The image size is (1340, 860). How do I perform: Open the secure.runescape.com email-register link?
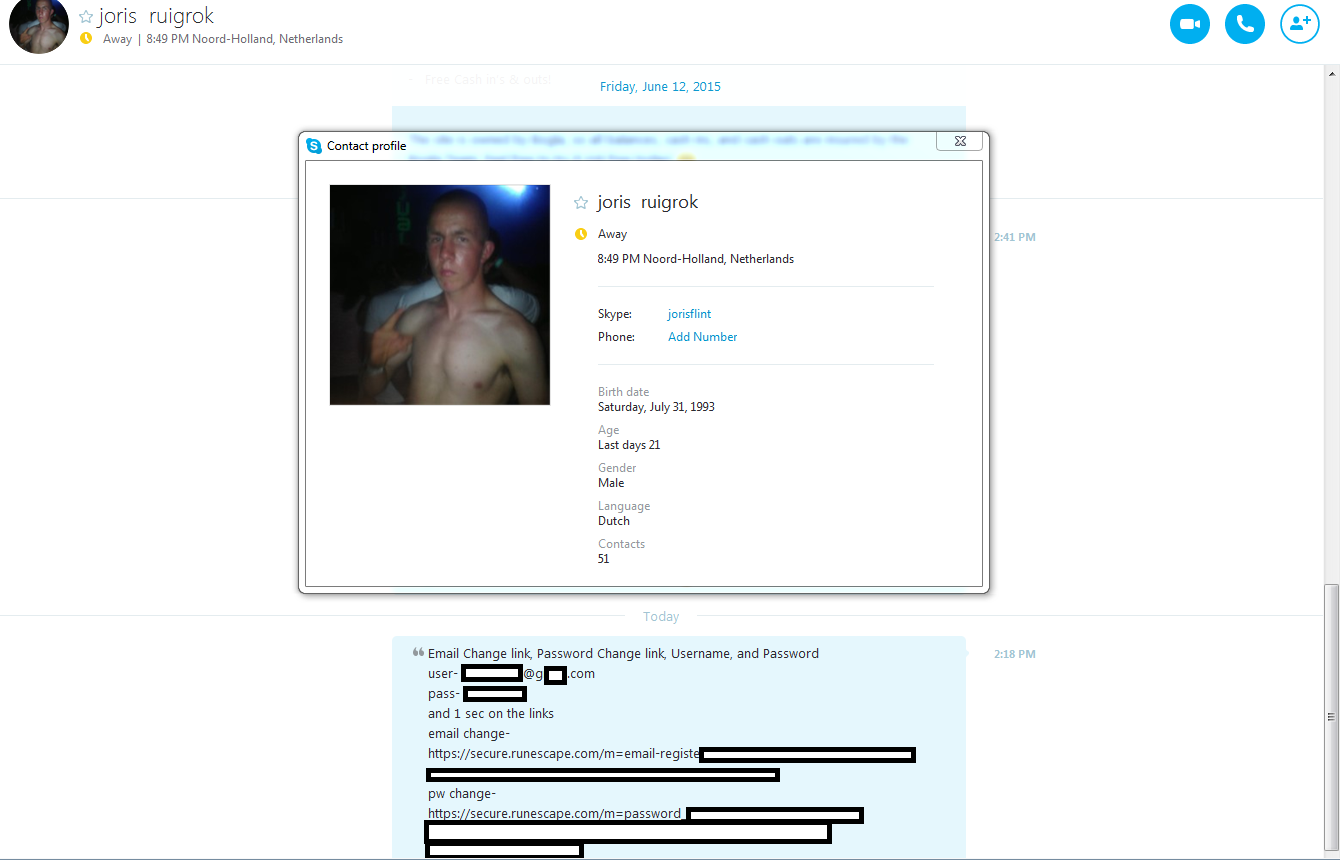tap(564, 754)
